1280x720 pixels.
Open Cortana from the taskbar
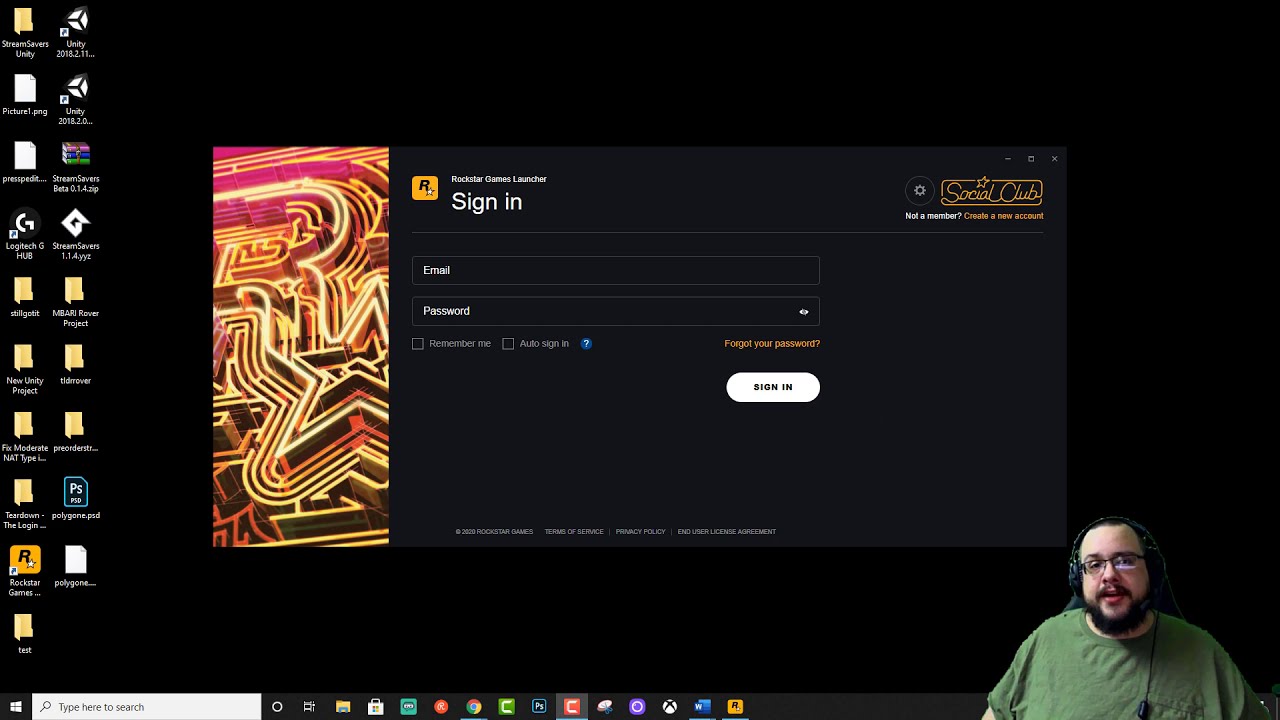[277, 707]
